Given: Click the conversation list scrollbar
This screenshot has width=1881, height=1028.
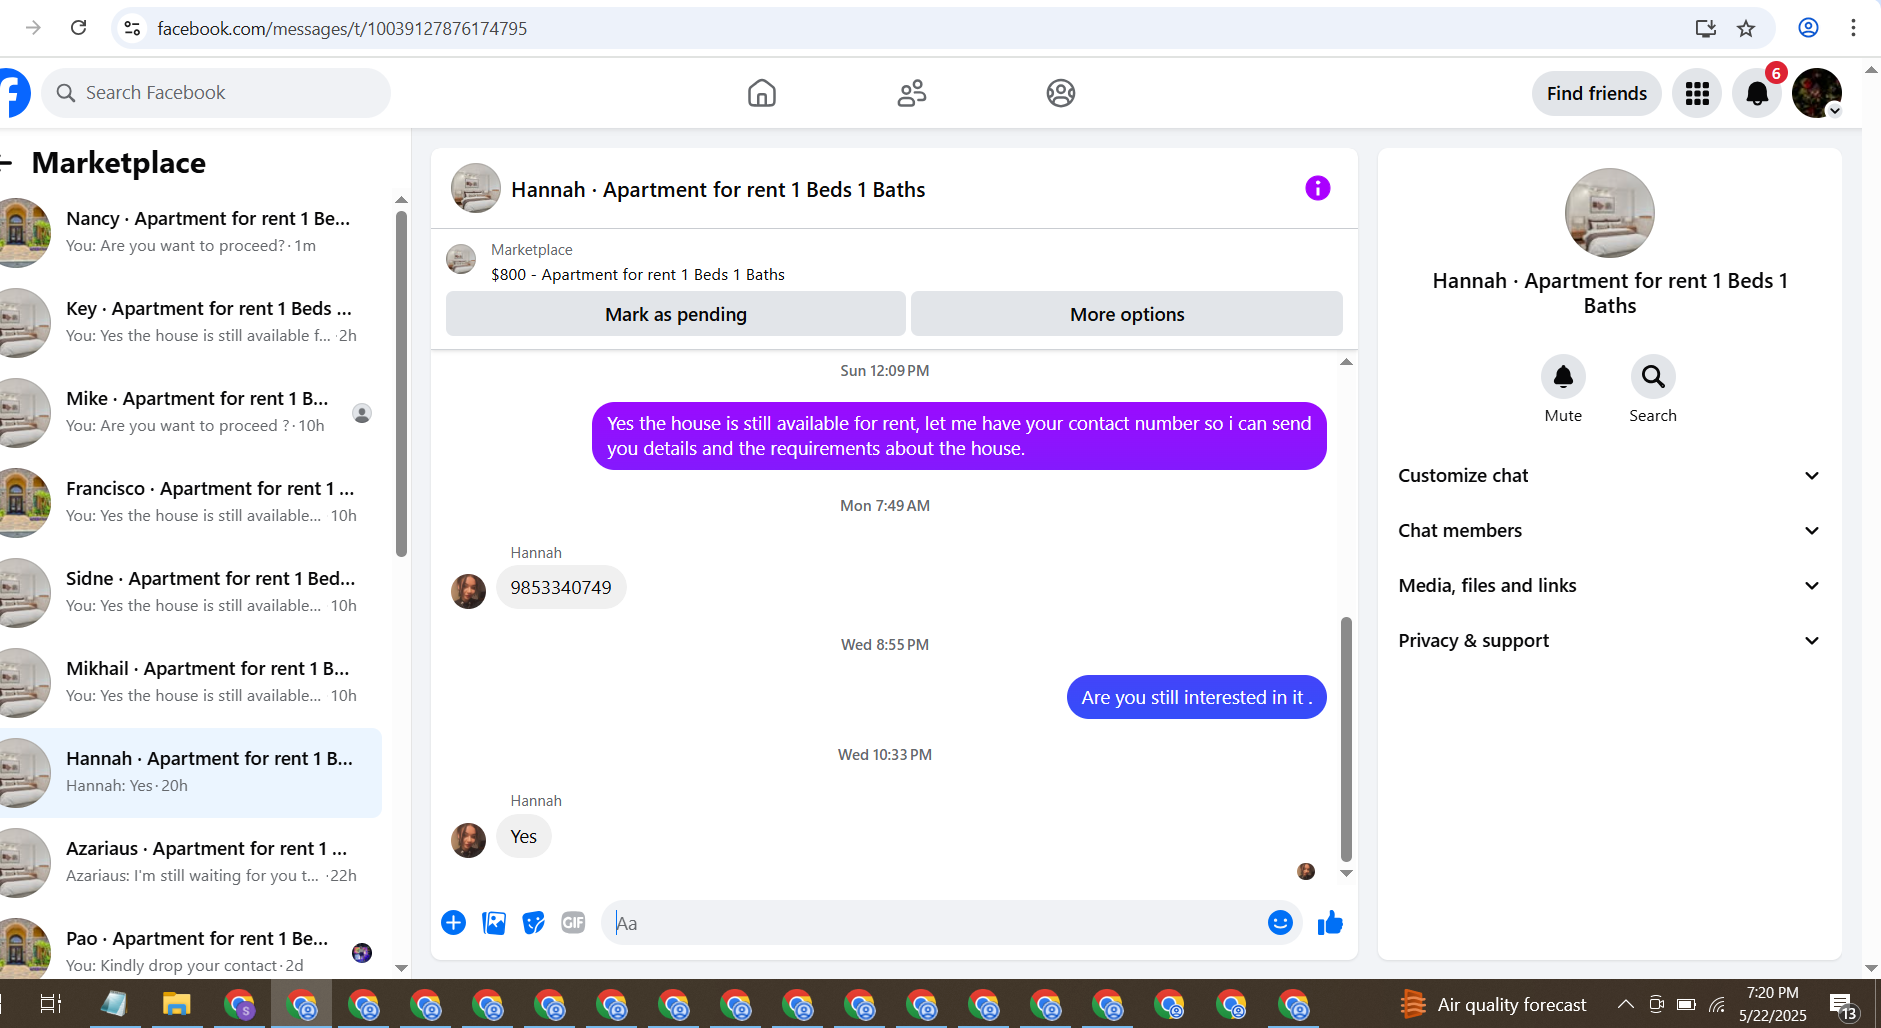Looking at the screenshot, I should pyautogui.click(x=401, y=384).
